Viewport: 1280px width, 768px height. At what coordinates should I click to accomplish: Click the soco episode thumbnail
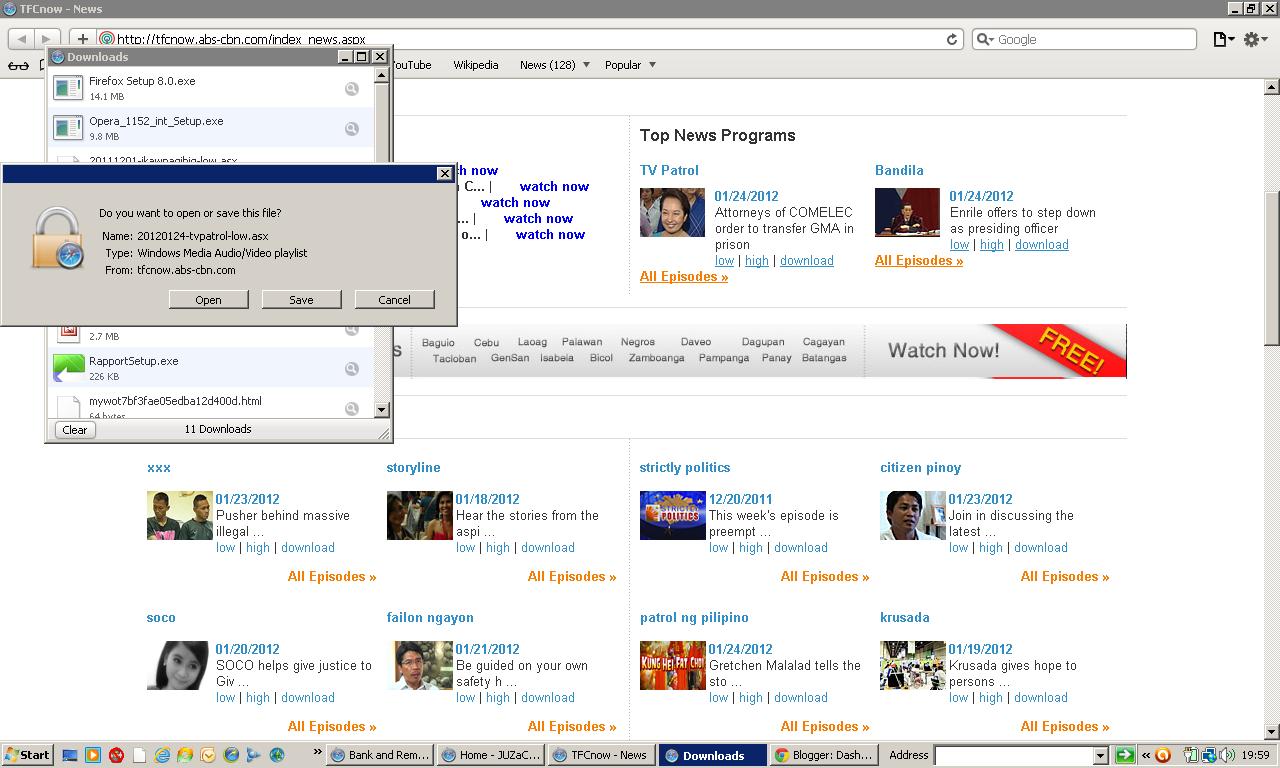178,666
